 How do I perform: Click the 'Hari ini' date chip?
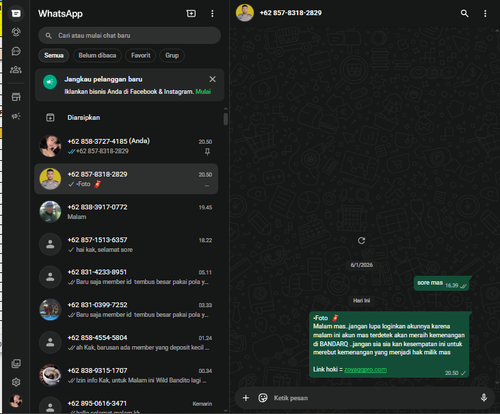361,300
